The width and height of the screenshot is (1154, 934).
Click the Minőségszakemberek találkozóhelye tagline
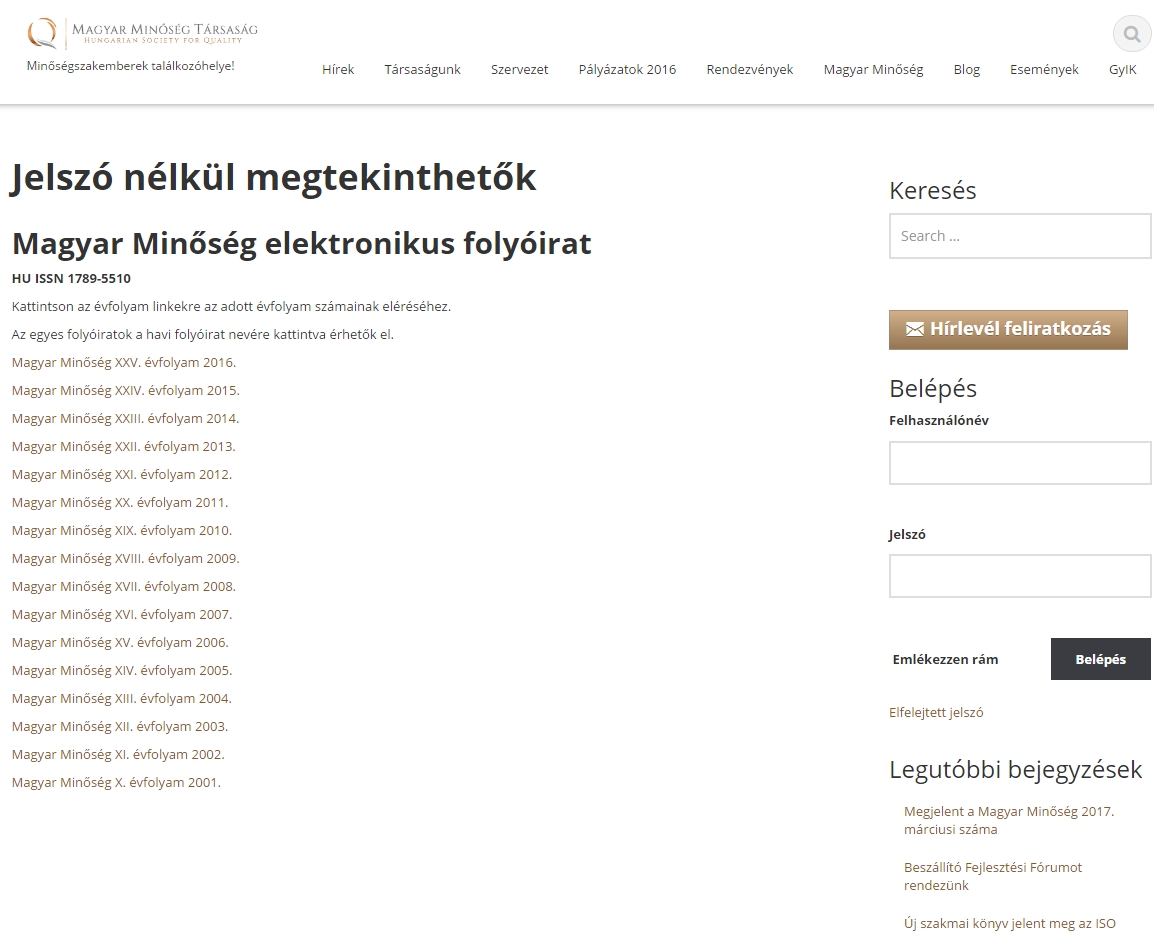coord(130,66)
